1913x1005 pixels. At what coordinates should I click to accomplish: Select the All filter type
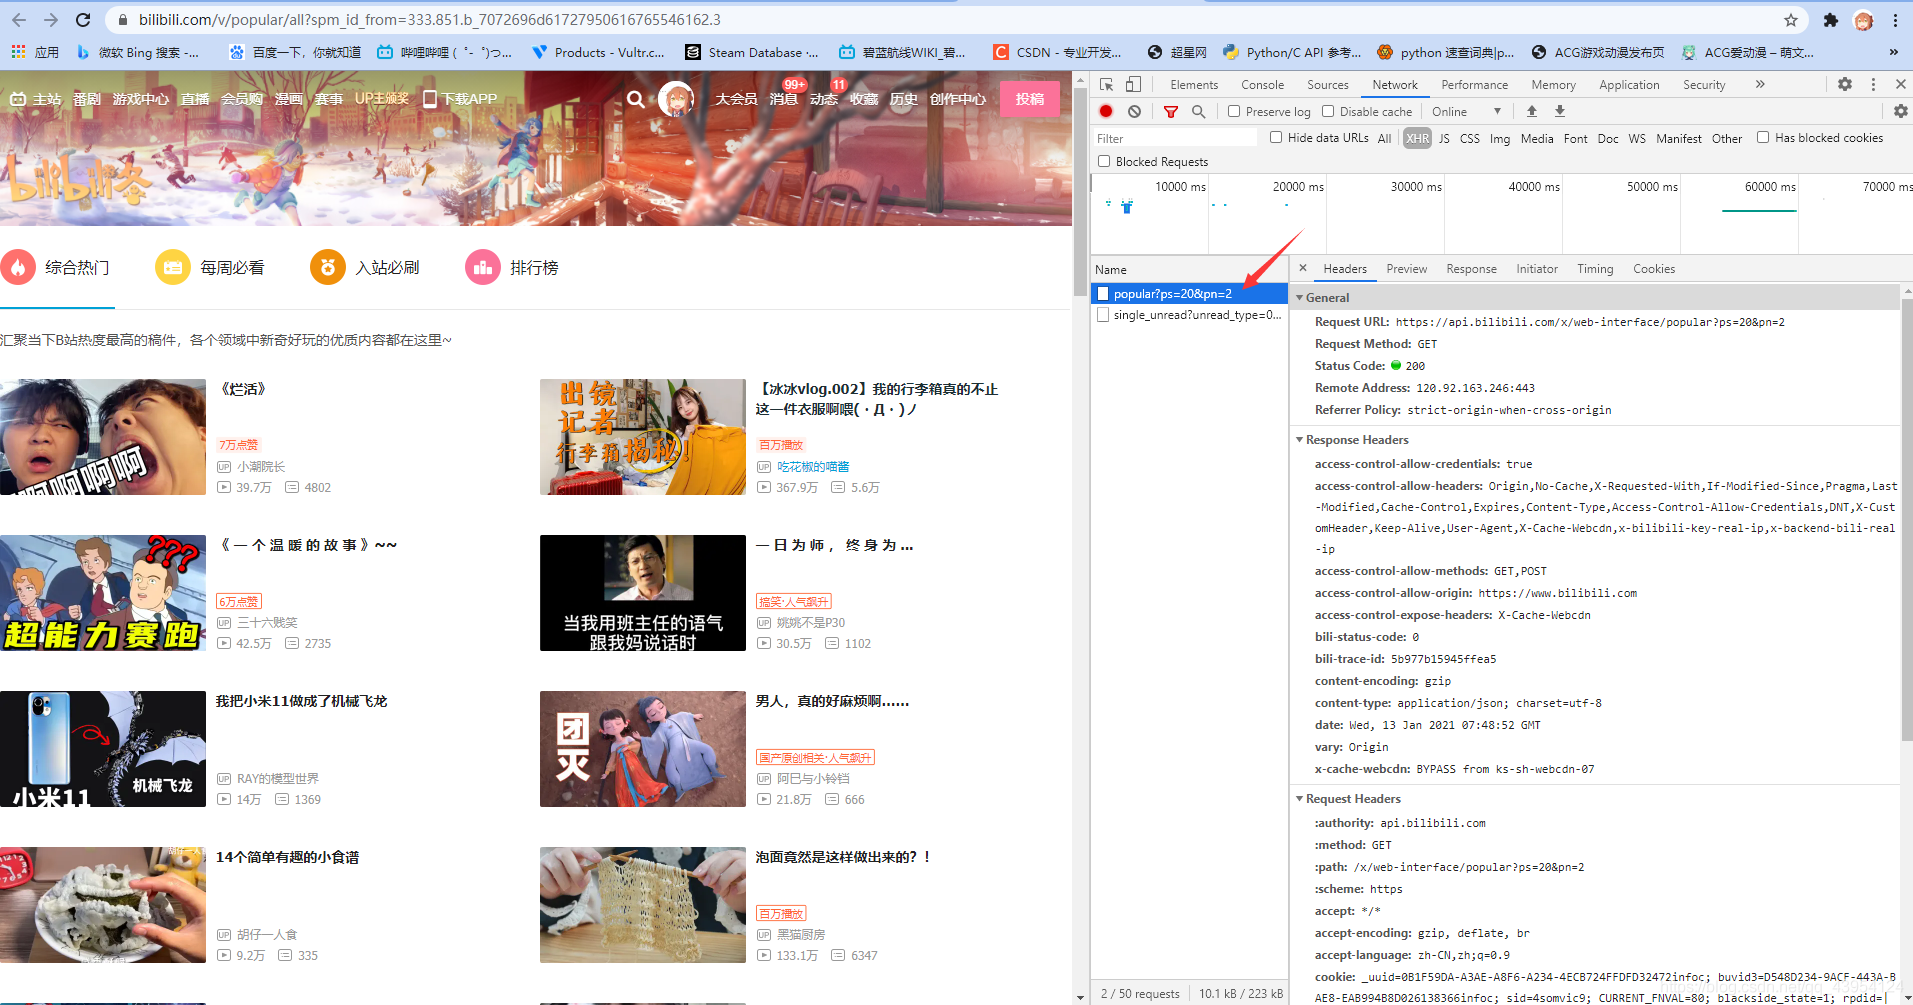click(1384, 138)
